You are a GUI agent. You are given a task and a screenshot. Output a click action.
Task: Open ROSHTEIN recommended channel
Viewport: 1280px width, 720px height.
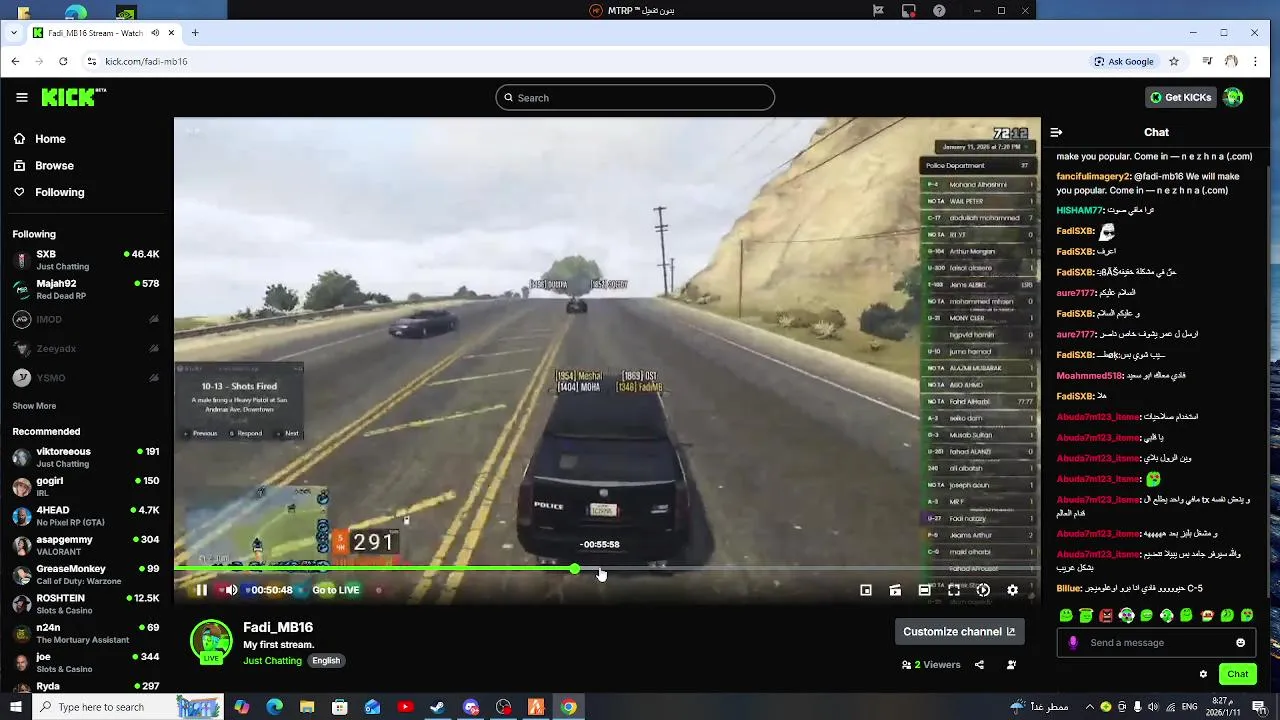pyautogui.click(x=86, y=604)
